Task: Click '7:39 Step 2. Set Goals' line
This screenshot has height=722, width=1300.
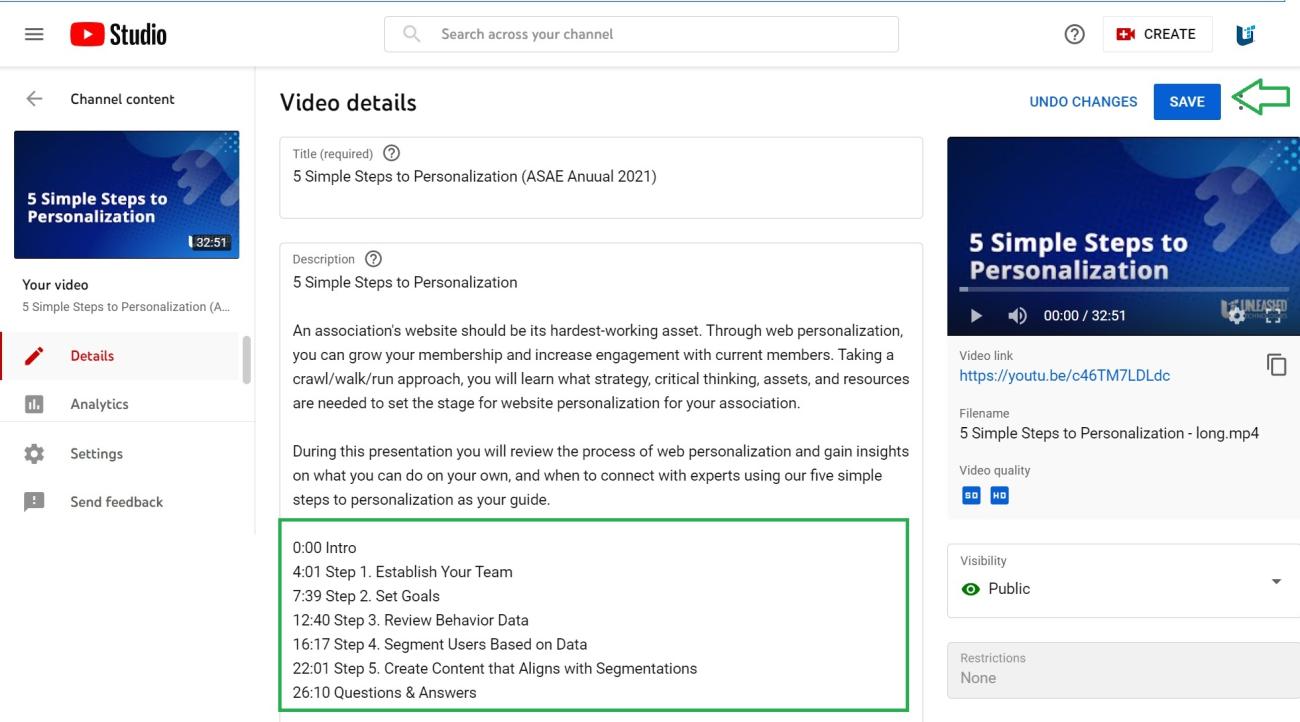Action: pos(366,596)
